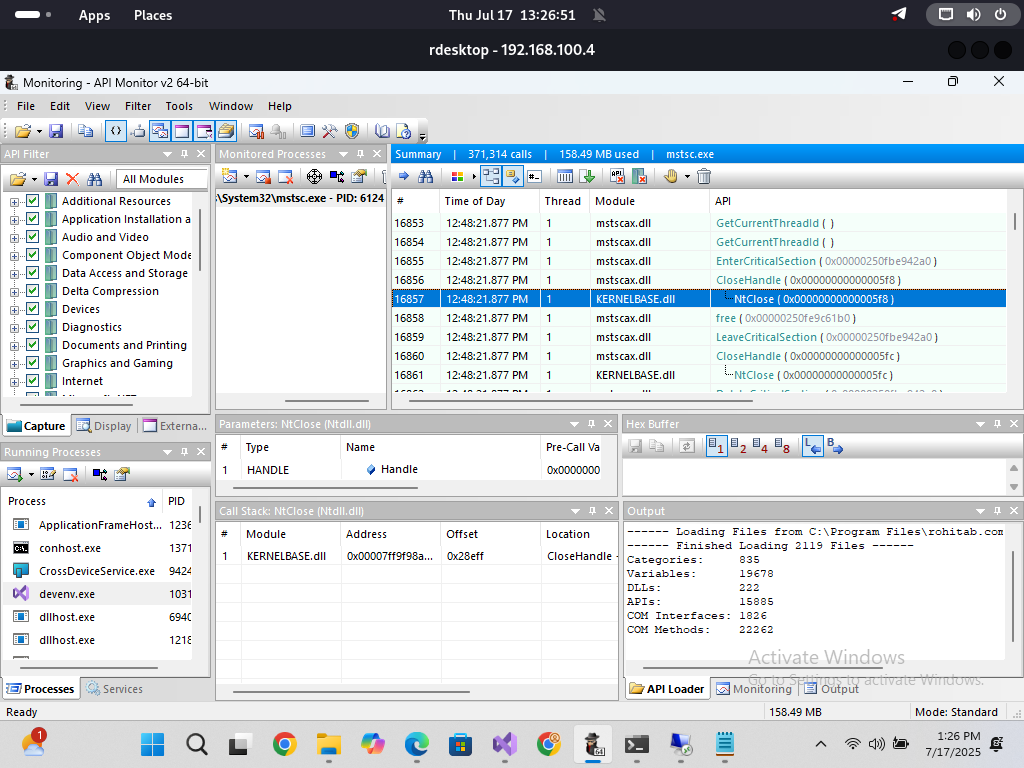The height and width of the screenshot is (768, 1024).
Task: Open the All Modules dropdown
Action: pos(162,179)
